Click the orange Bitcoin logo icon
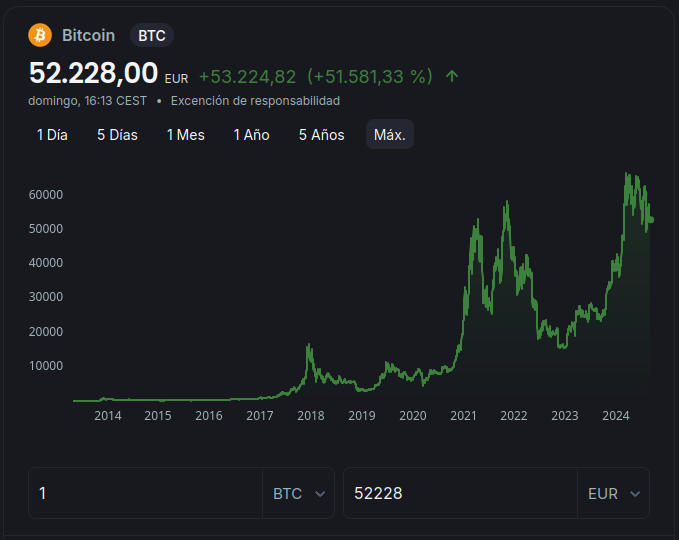The height and width of the screenshot is (540, 679). coord(40,35)
